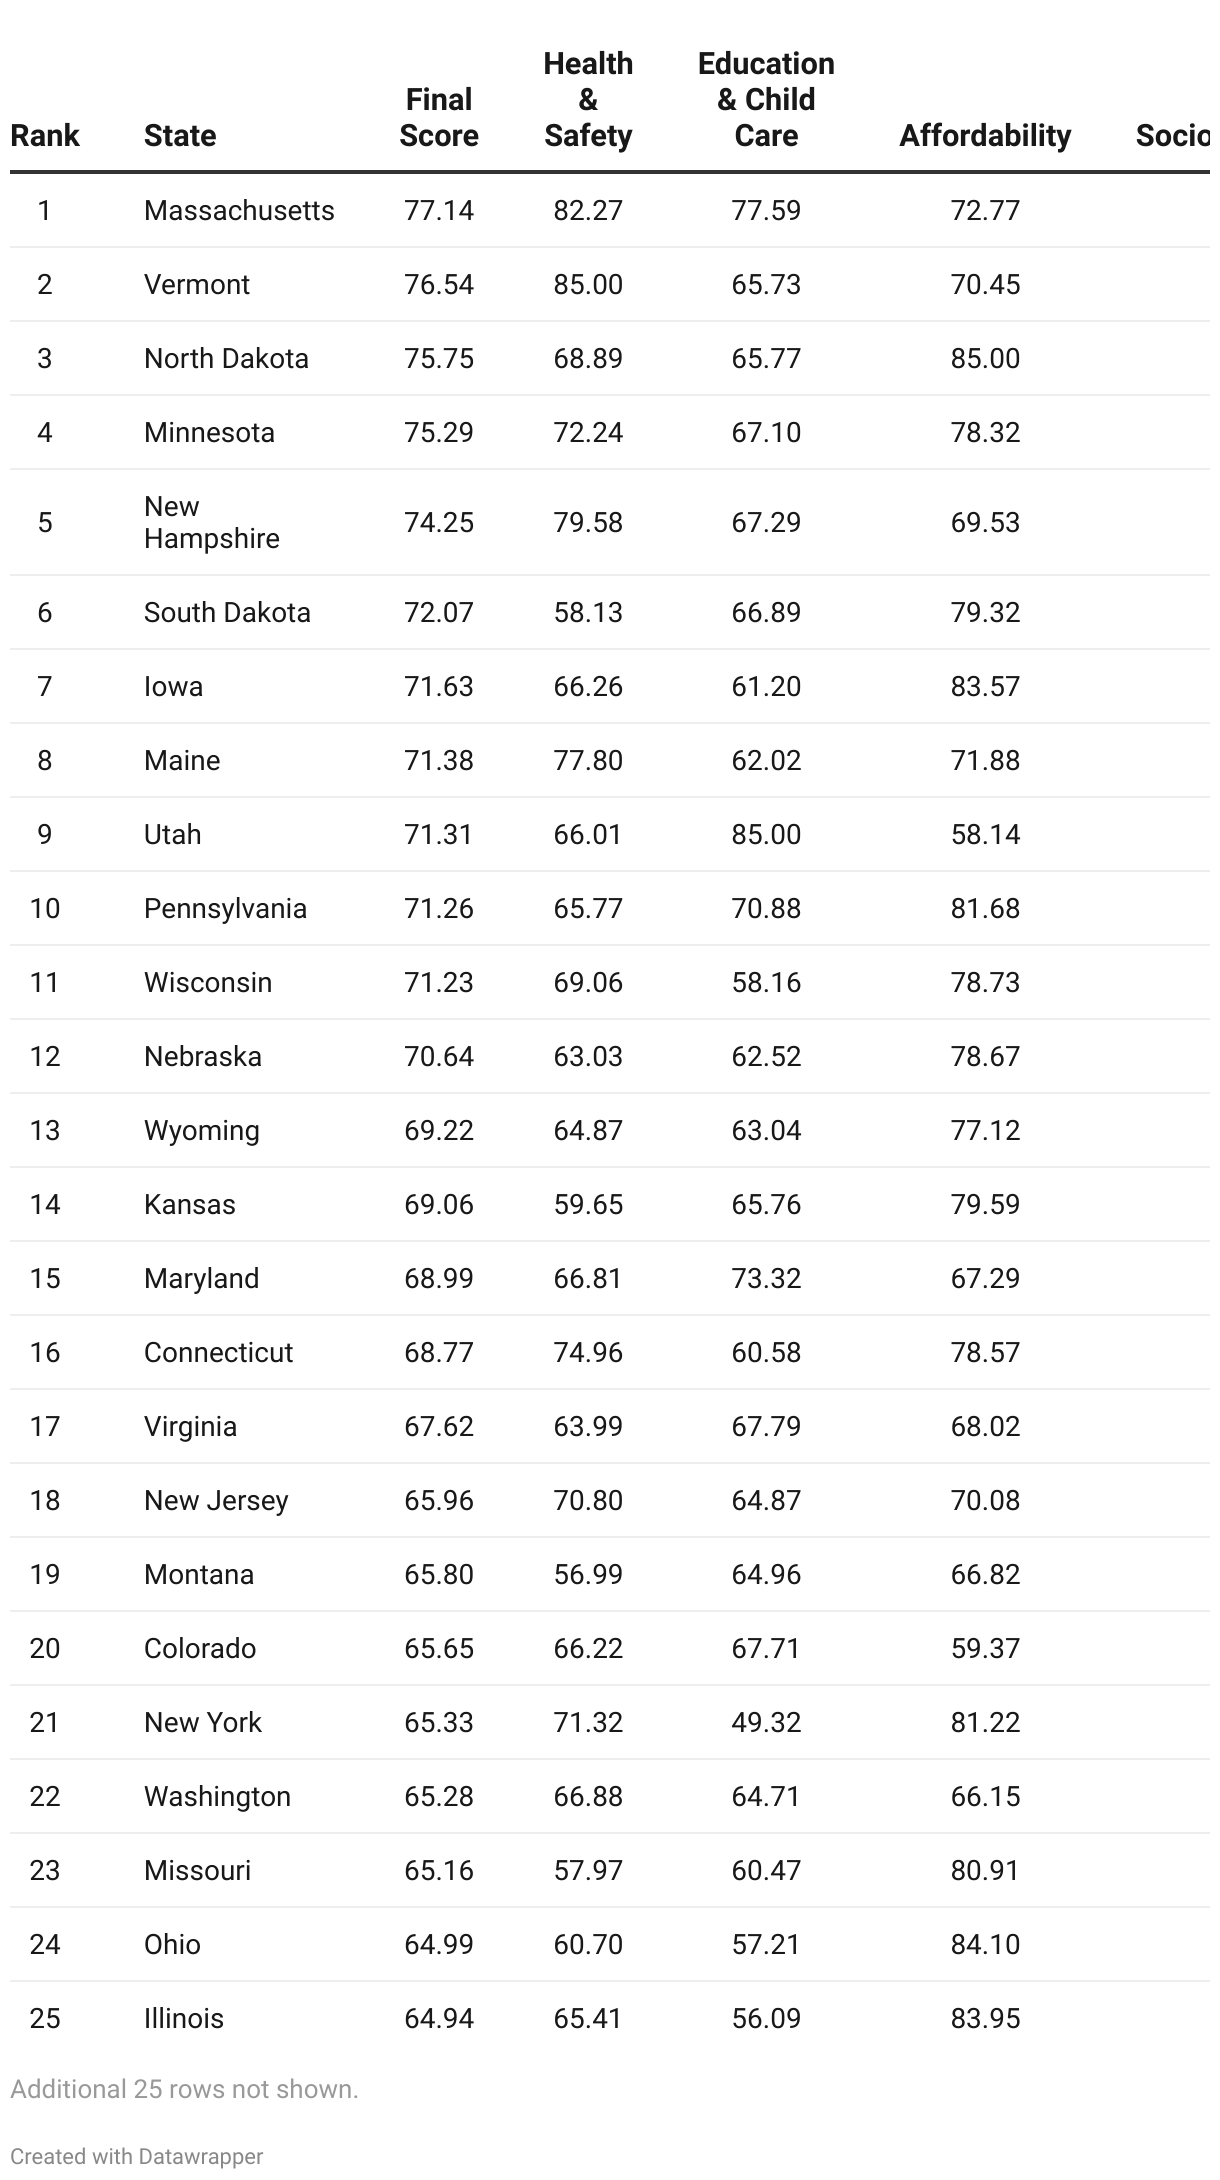Select the New Hampshire state cell
Screen dimensions: 1220x2180
211,522
